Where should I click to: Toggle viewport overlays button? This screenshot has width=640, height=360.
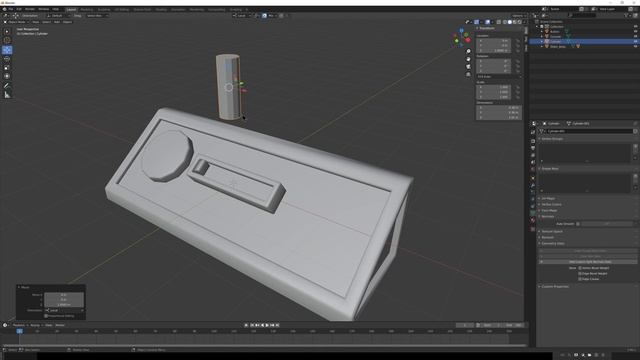point(487,22)
